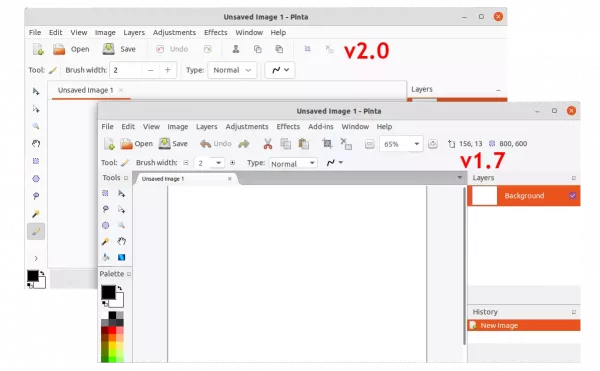This screenshot has width=600, height=371.
Task: Expand more tools chevron in v2.0 toolbox
Action: coord(36,259)
